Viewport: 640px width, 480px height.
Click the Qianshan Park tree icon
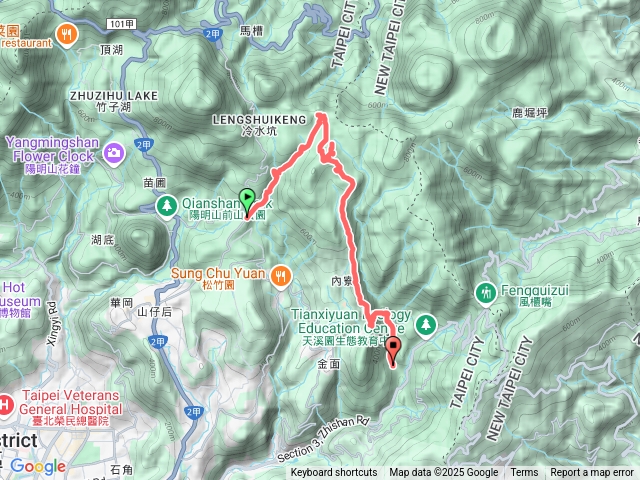[x=167, y=206]
